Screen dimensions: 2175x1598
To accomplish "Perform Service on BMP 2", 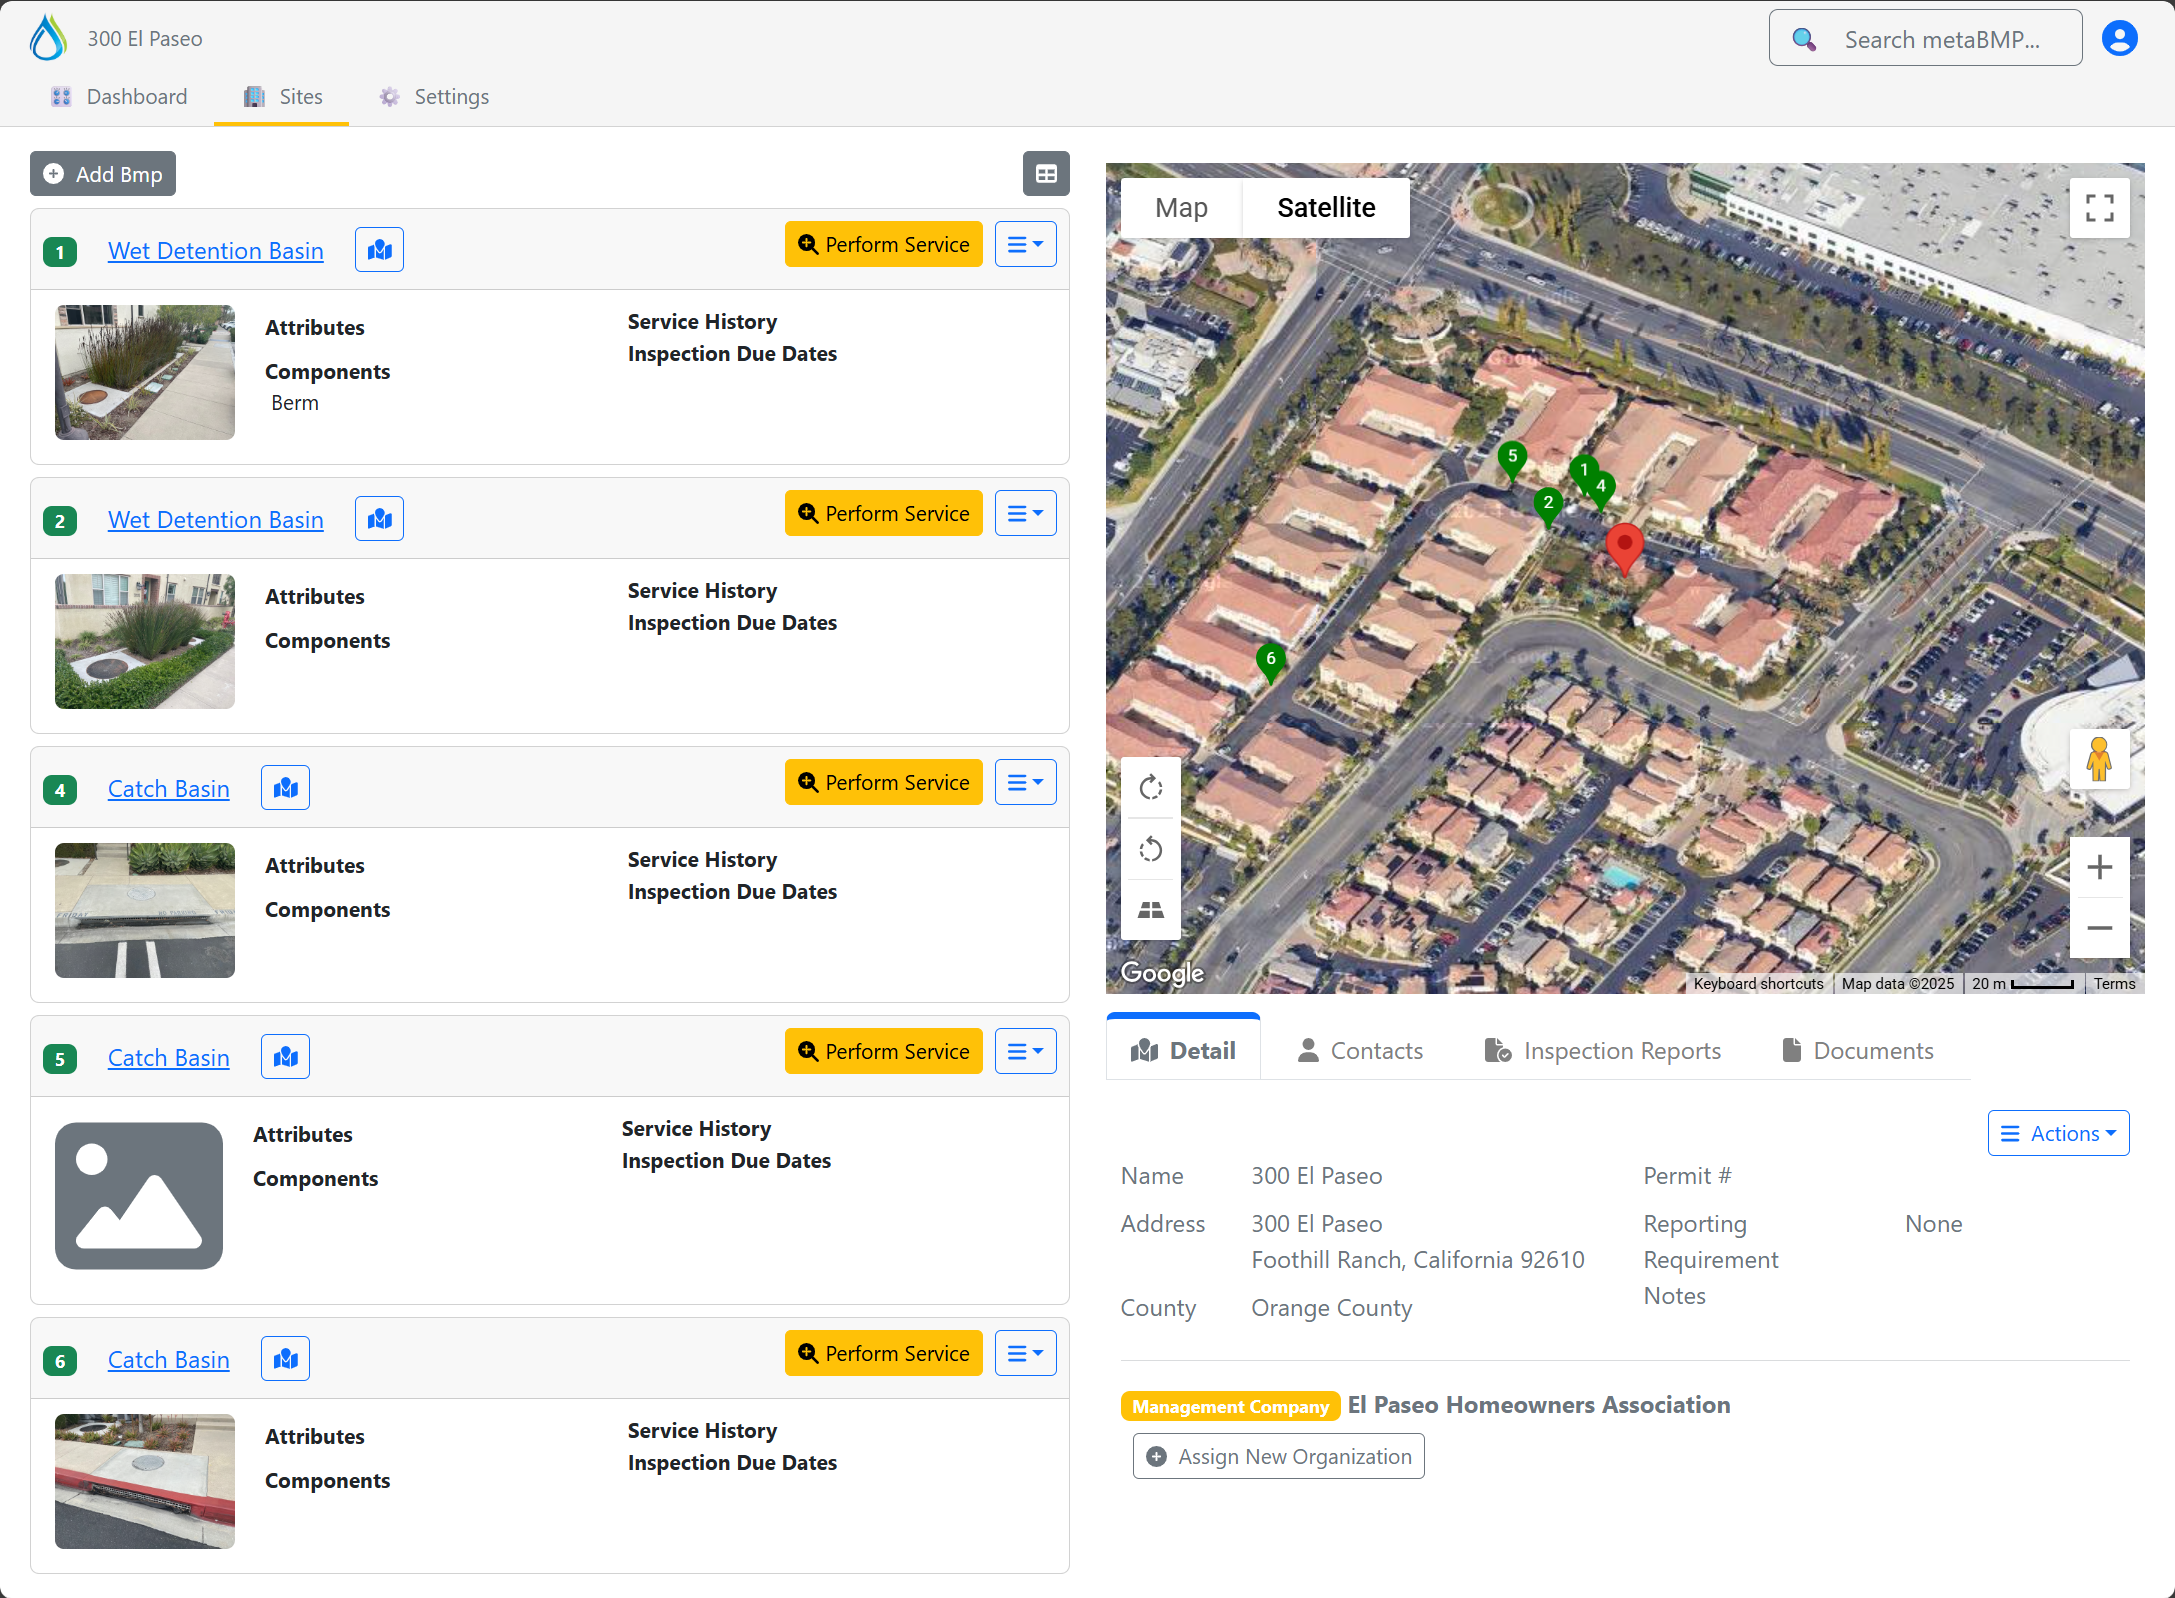I will (x=884, y=513).
